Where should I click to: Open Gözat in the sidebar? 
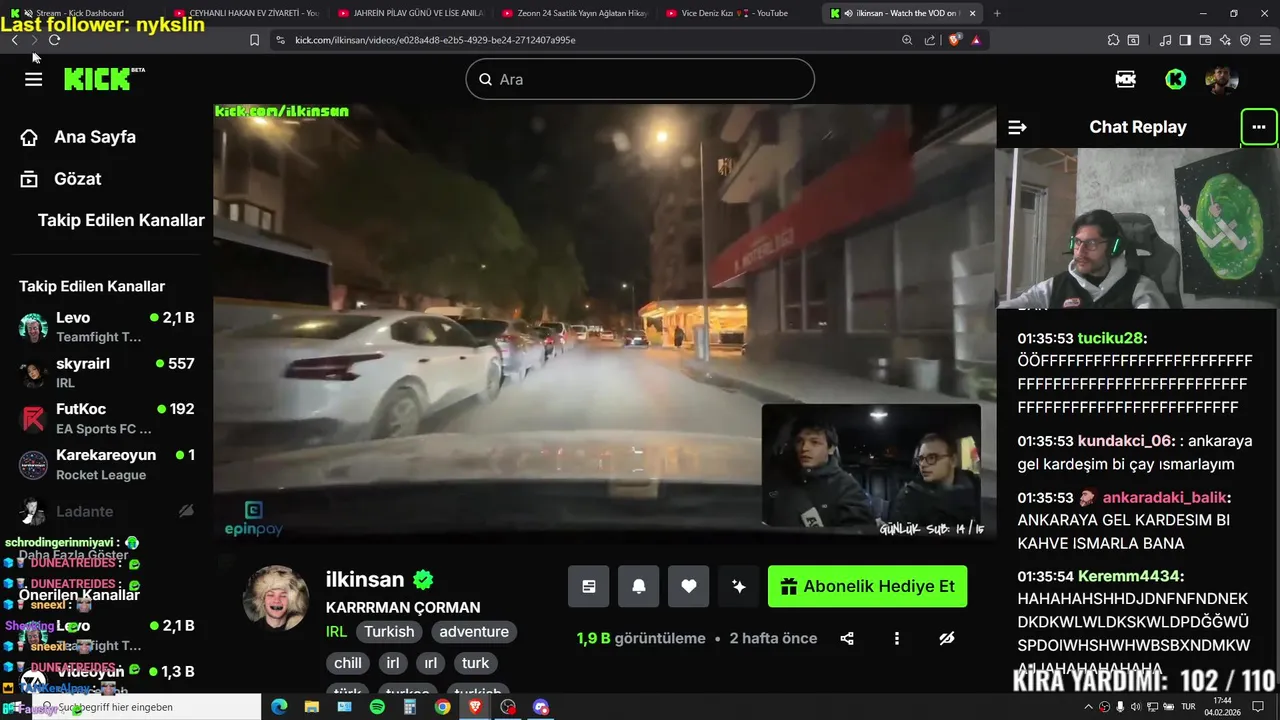78,179
